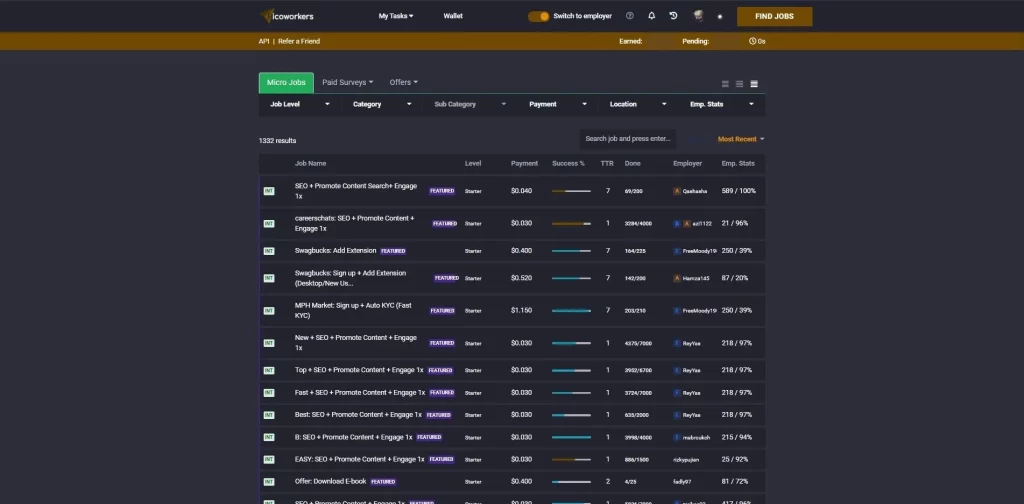
Task: Click INT badge on EASY: SEO row
Action: pos(269,460)
